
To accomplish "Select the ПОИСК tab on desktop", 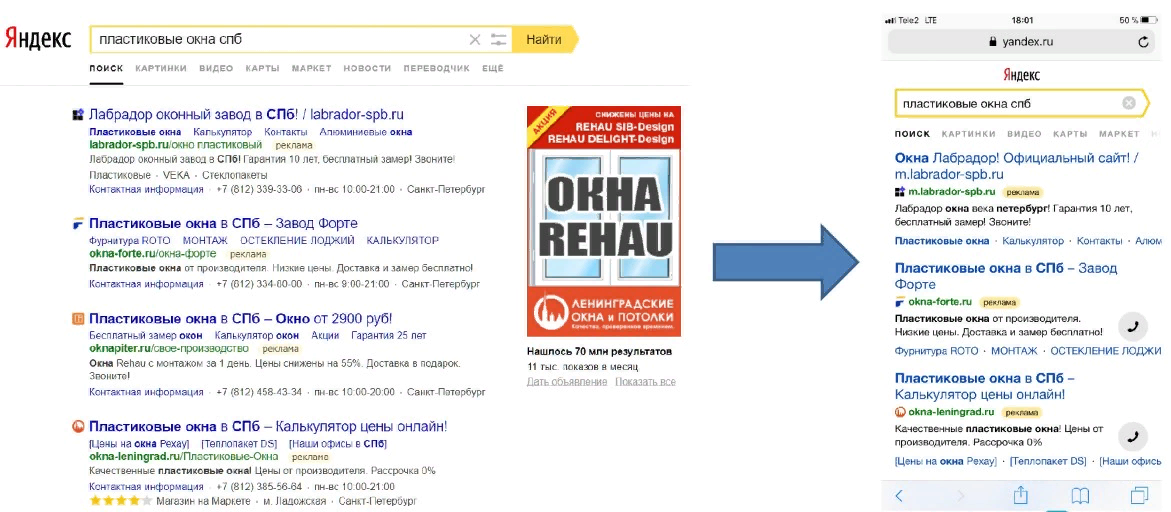I will 106,68.
